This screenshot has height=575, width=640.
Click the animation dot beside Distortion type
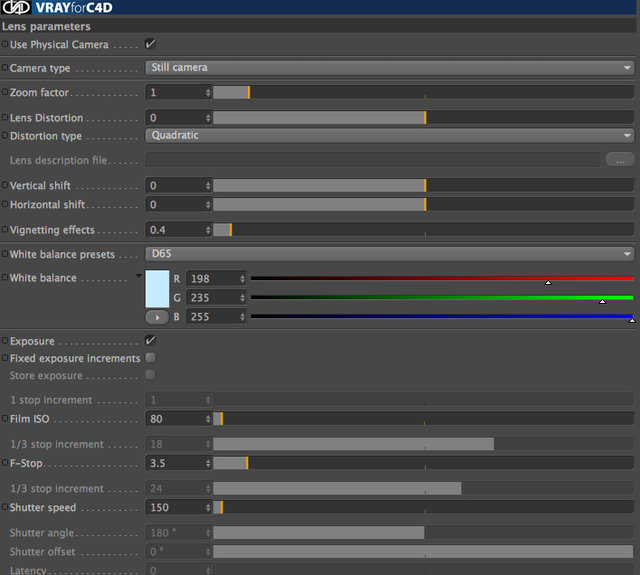point(5,135)
